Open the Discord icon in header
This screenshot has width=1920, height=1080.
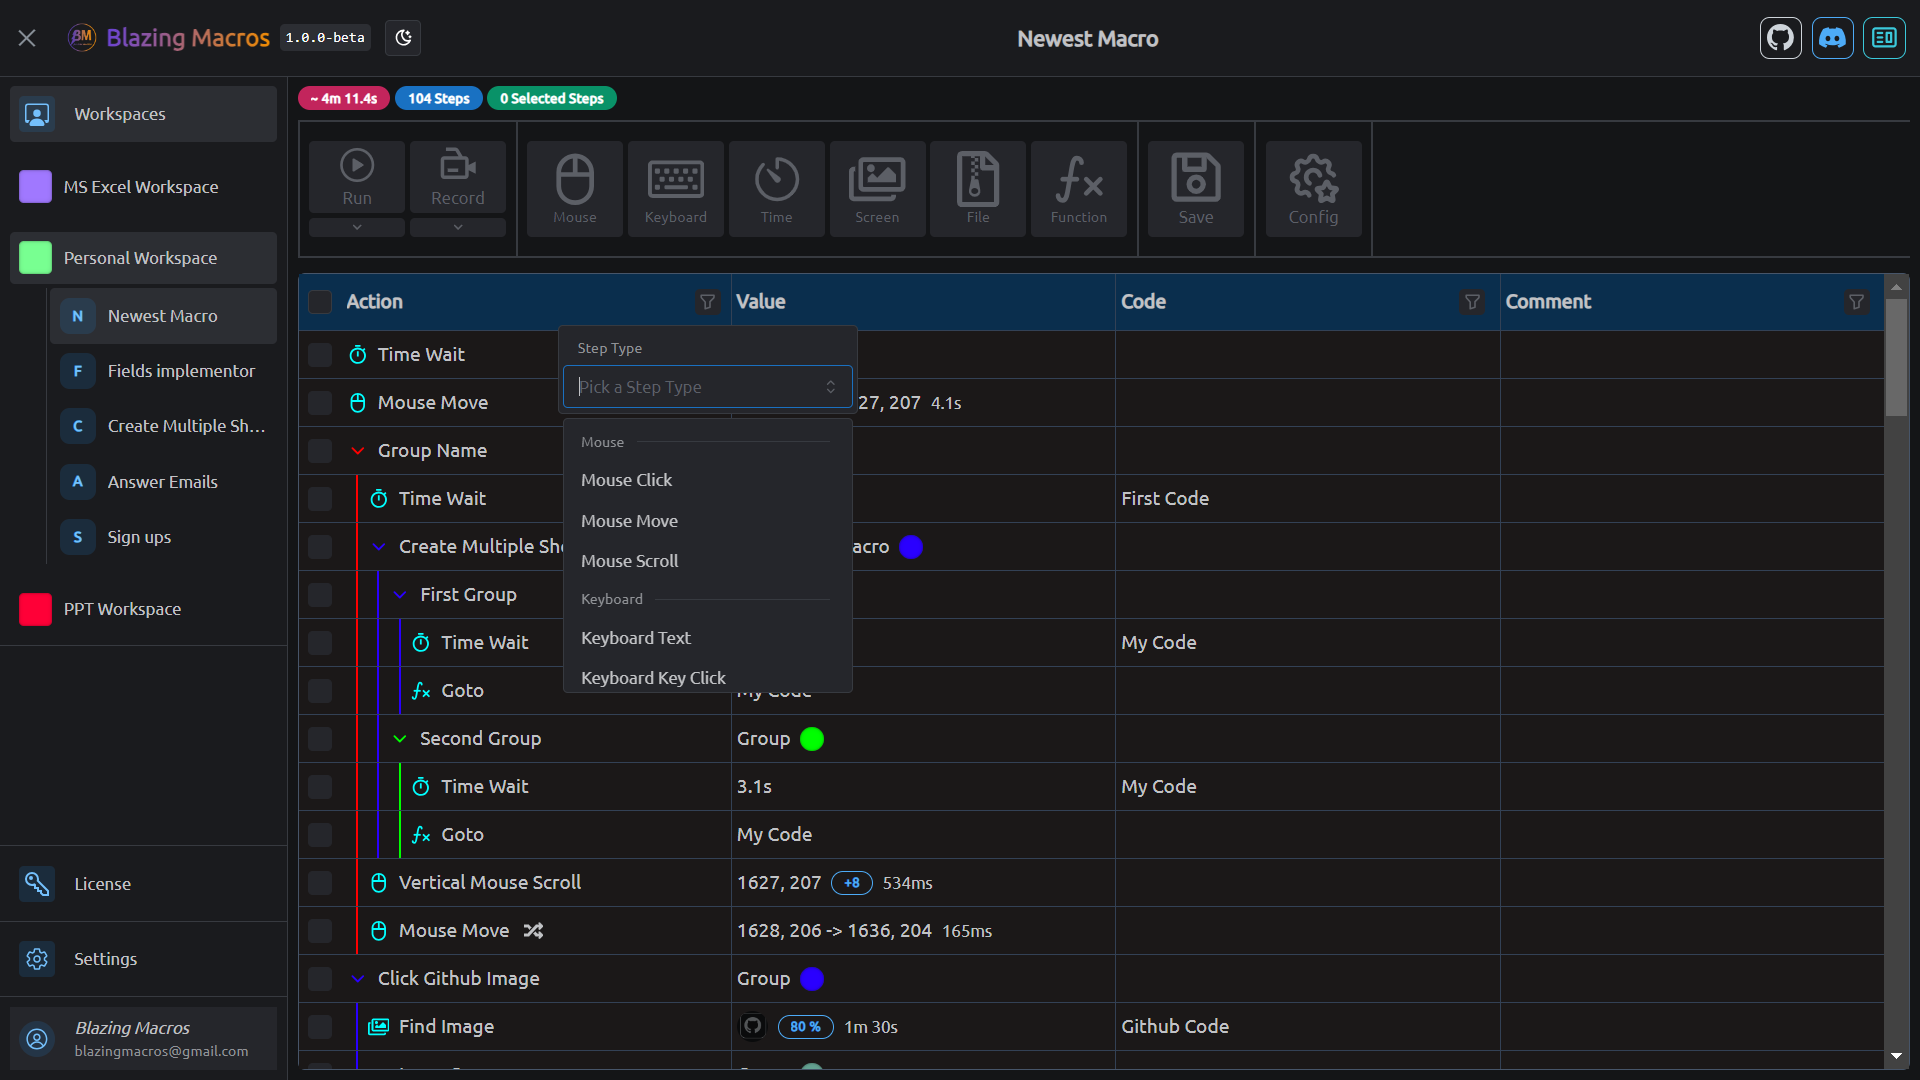(x=1833, y=38)
